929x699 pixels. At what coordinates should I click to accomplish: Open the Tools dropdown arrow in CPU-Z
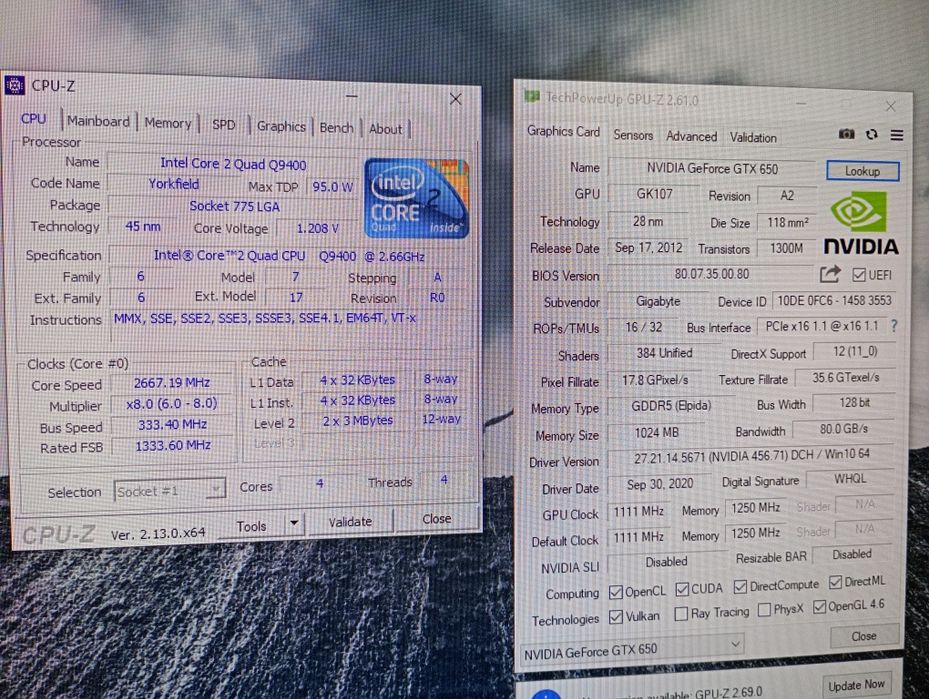pos(294,524)
